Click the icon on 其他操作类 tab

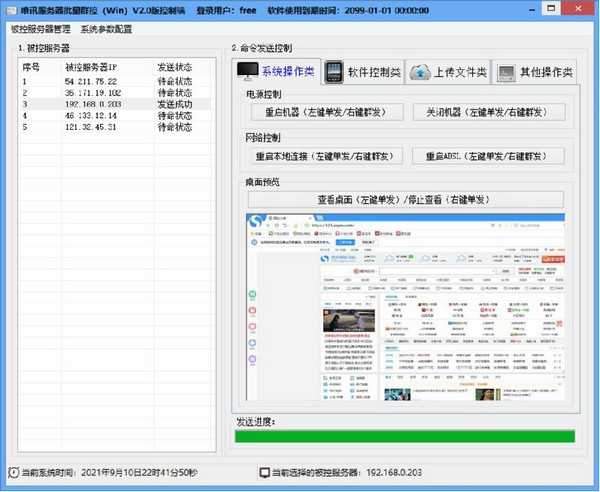[x=507, y=72]
